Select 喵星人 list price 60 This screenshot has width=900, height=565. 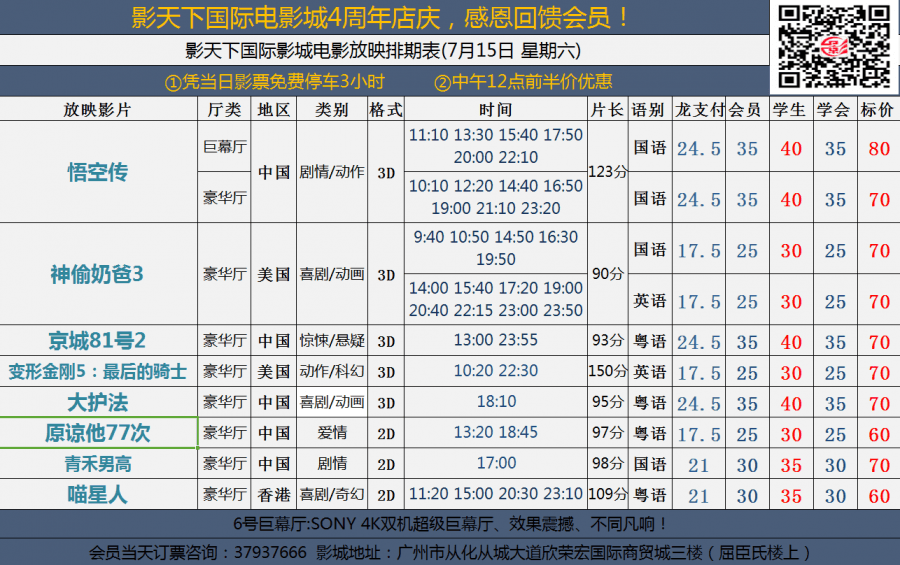coord(879,496)
